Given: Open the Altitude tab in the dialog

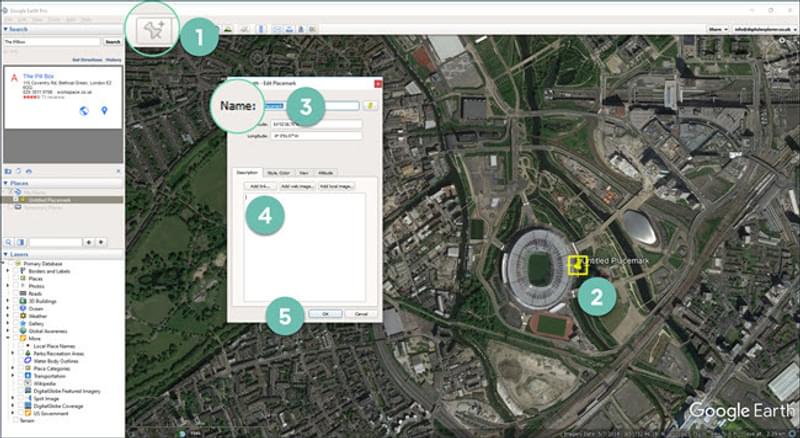Looking at the screenshot, I should pos(326,173).
